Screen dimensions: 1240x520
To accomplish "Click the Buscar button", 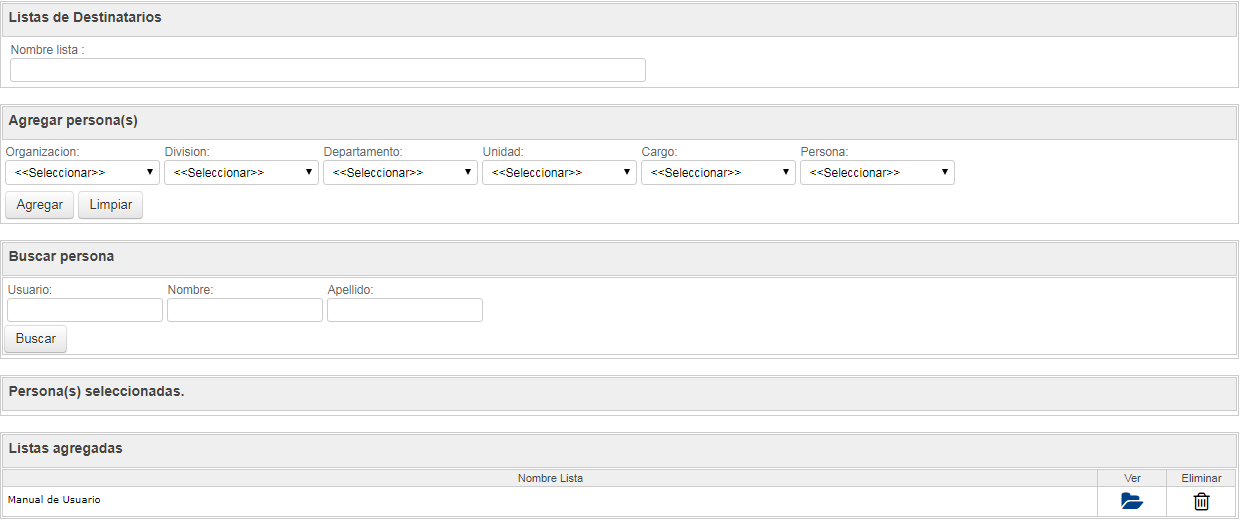I will [x=36, y=338].
